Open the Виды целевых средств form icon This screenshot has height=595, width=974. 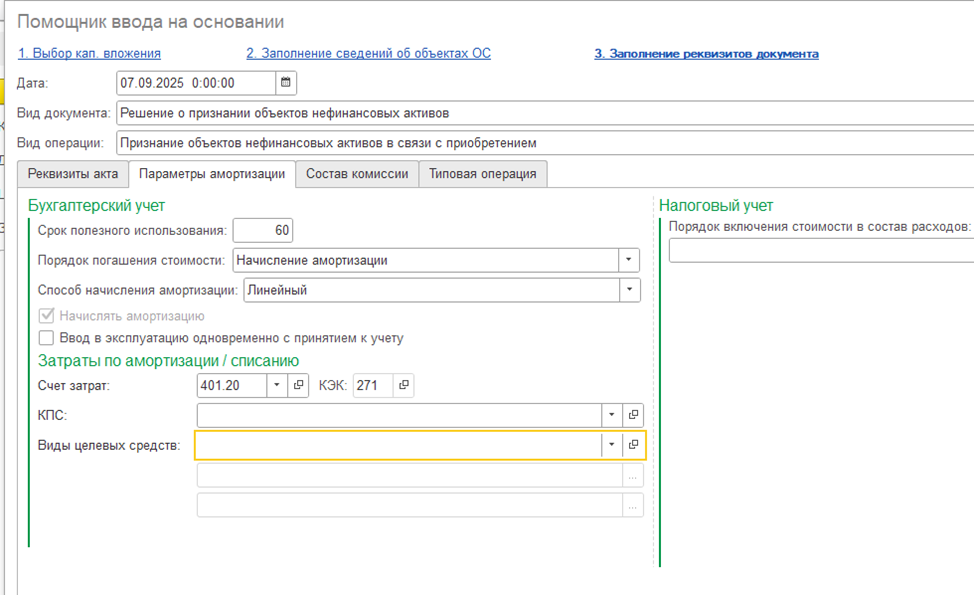[633, 445]
